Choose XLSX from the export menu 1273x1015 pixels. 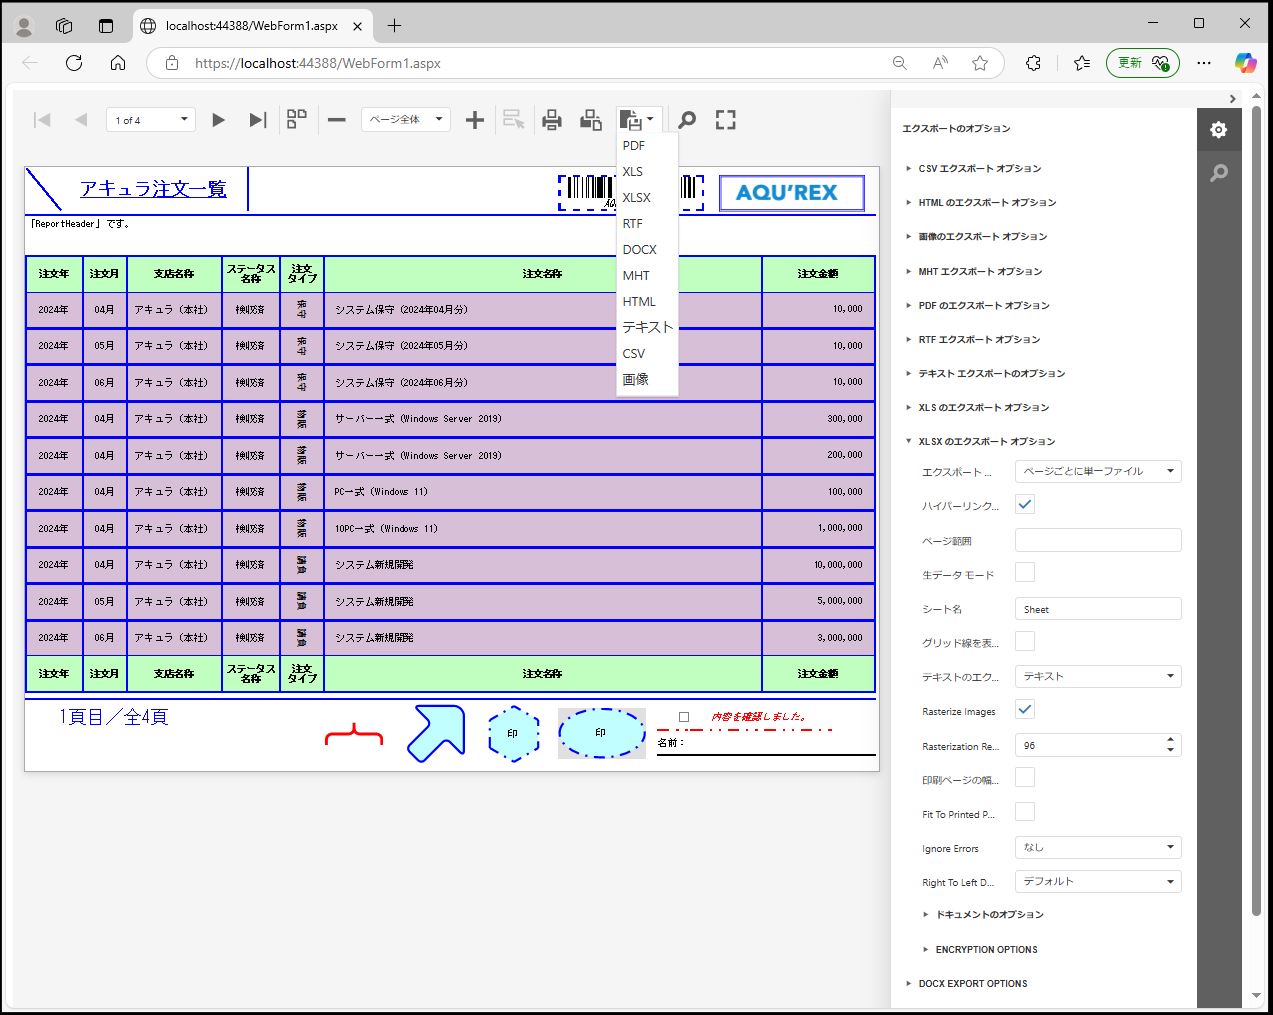[637, 198]
